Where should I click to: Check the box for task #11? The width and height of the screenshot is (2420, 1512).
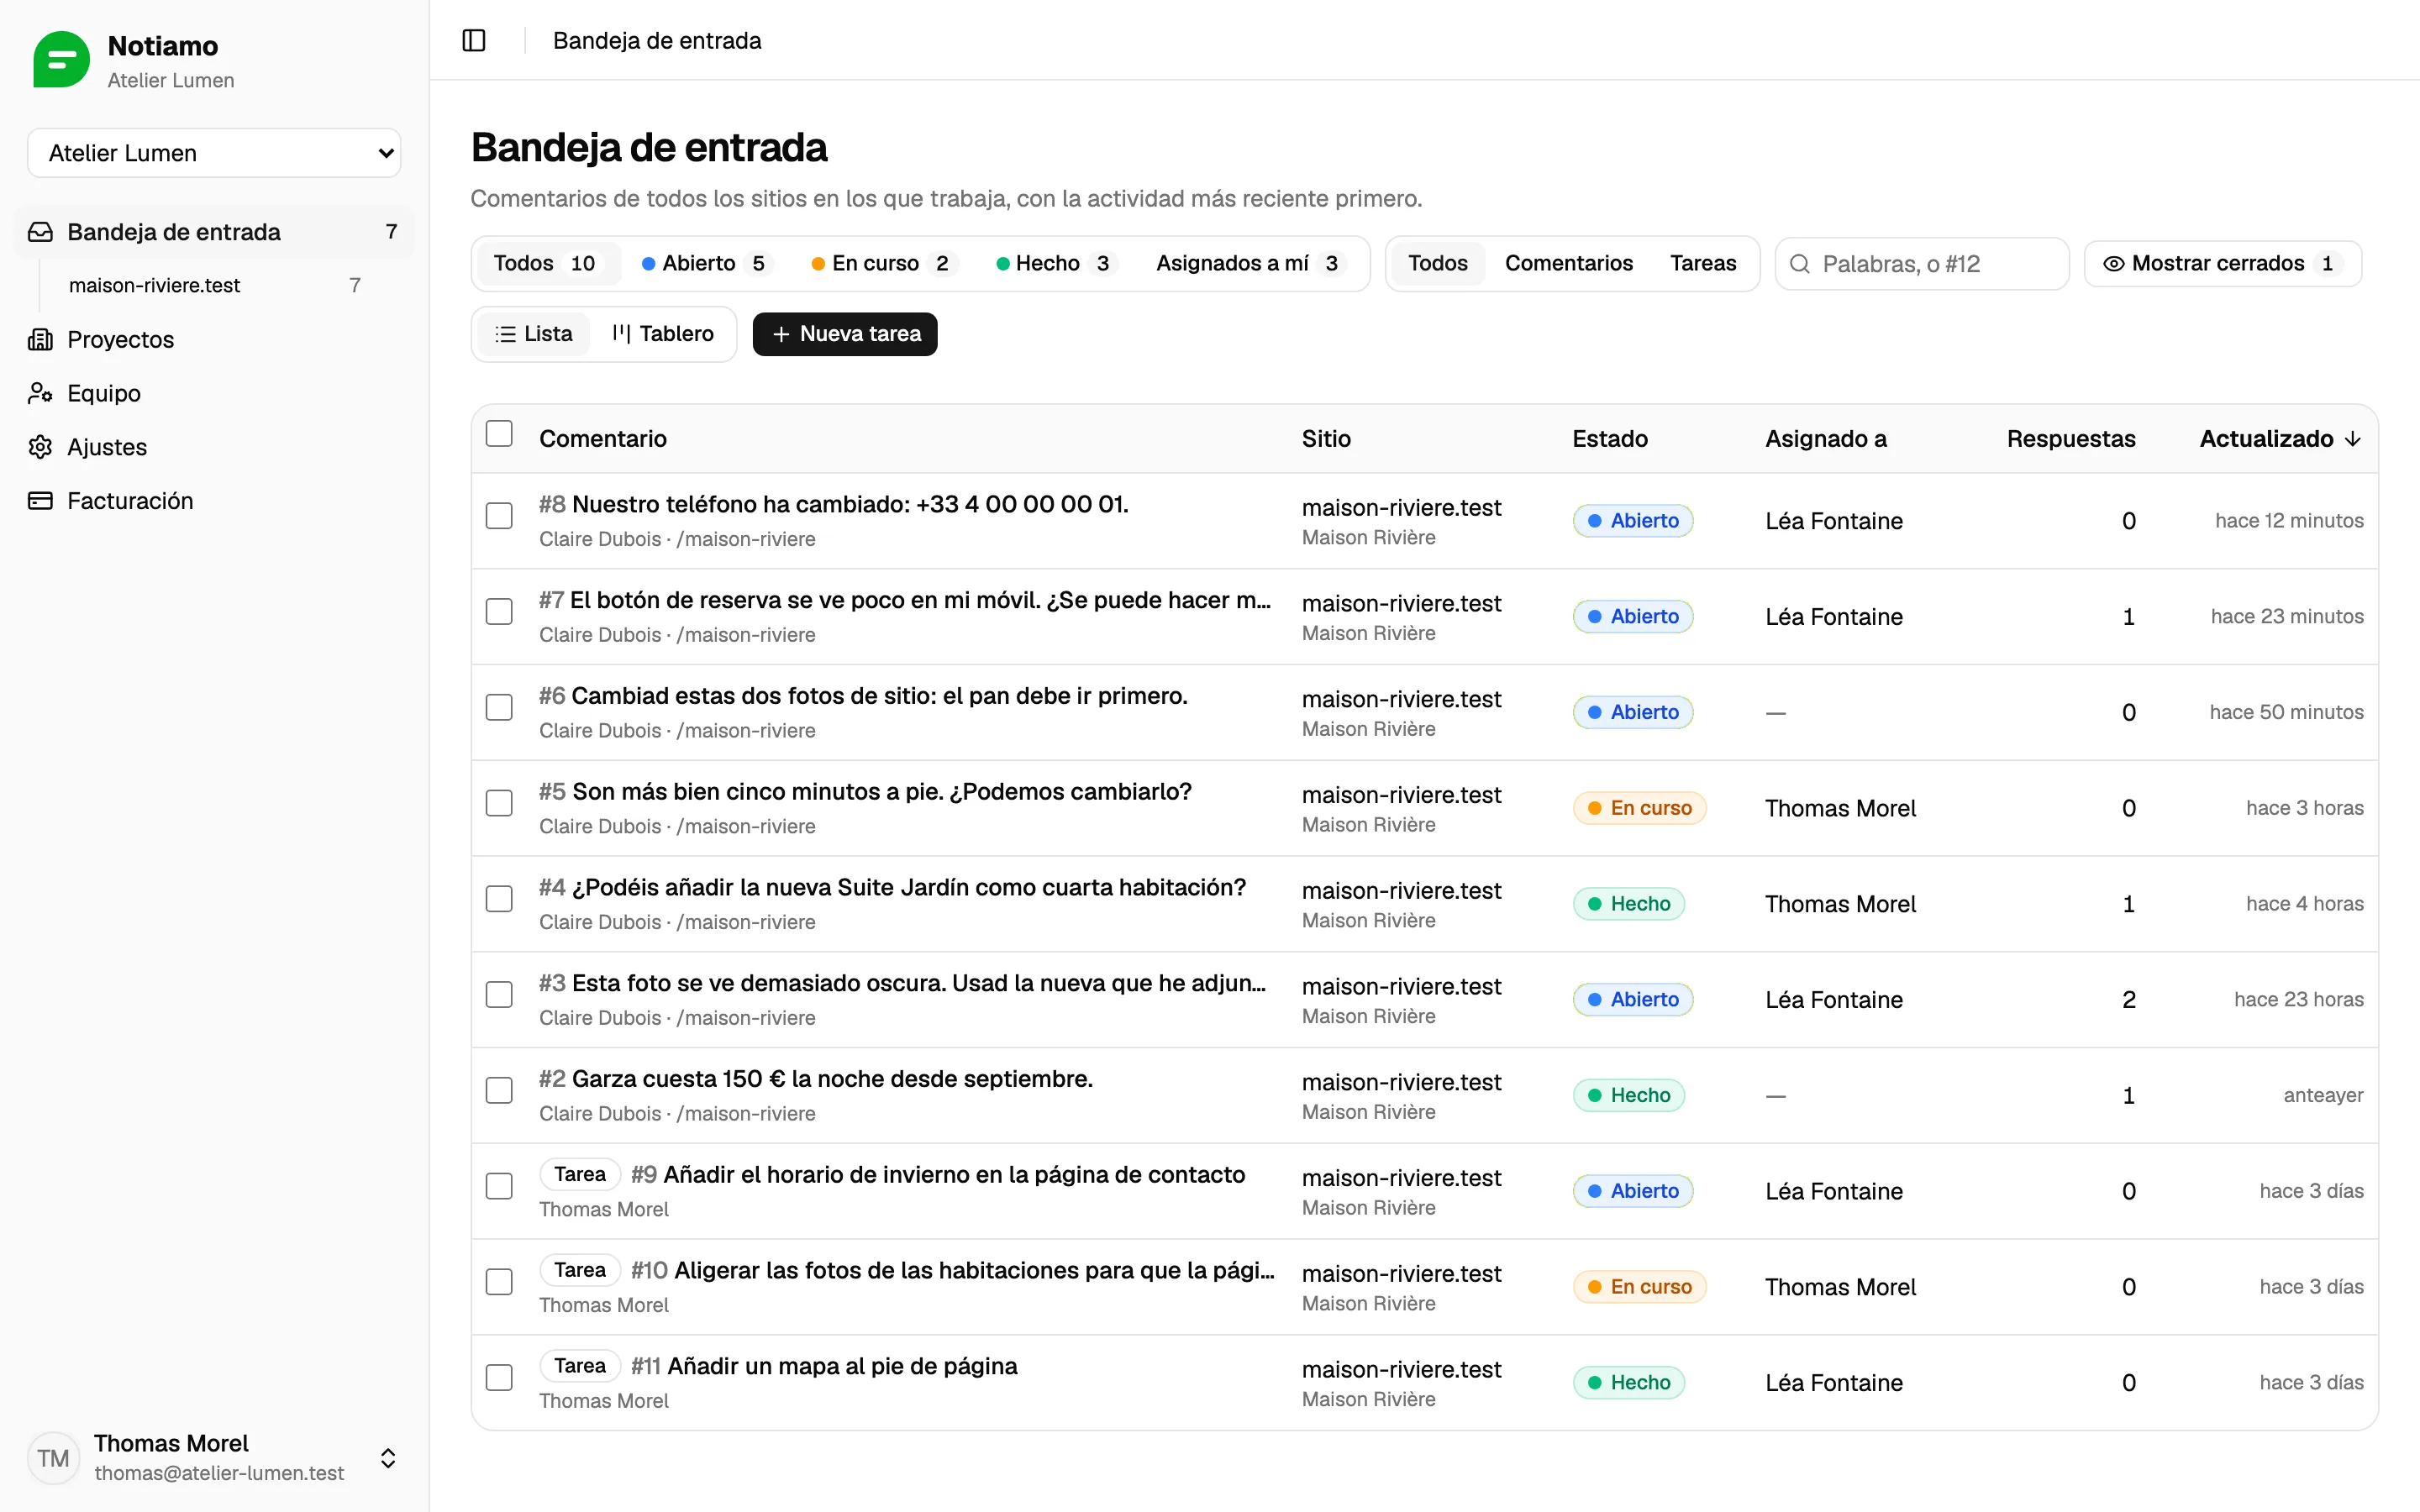coord(499,1378)
